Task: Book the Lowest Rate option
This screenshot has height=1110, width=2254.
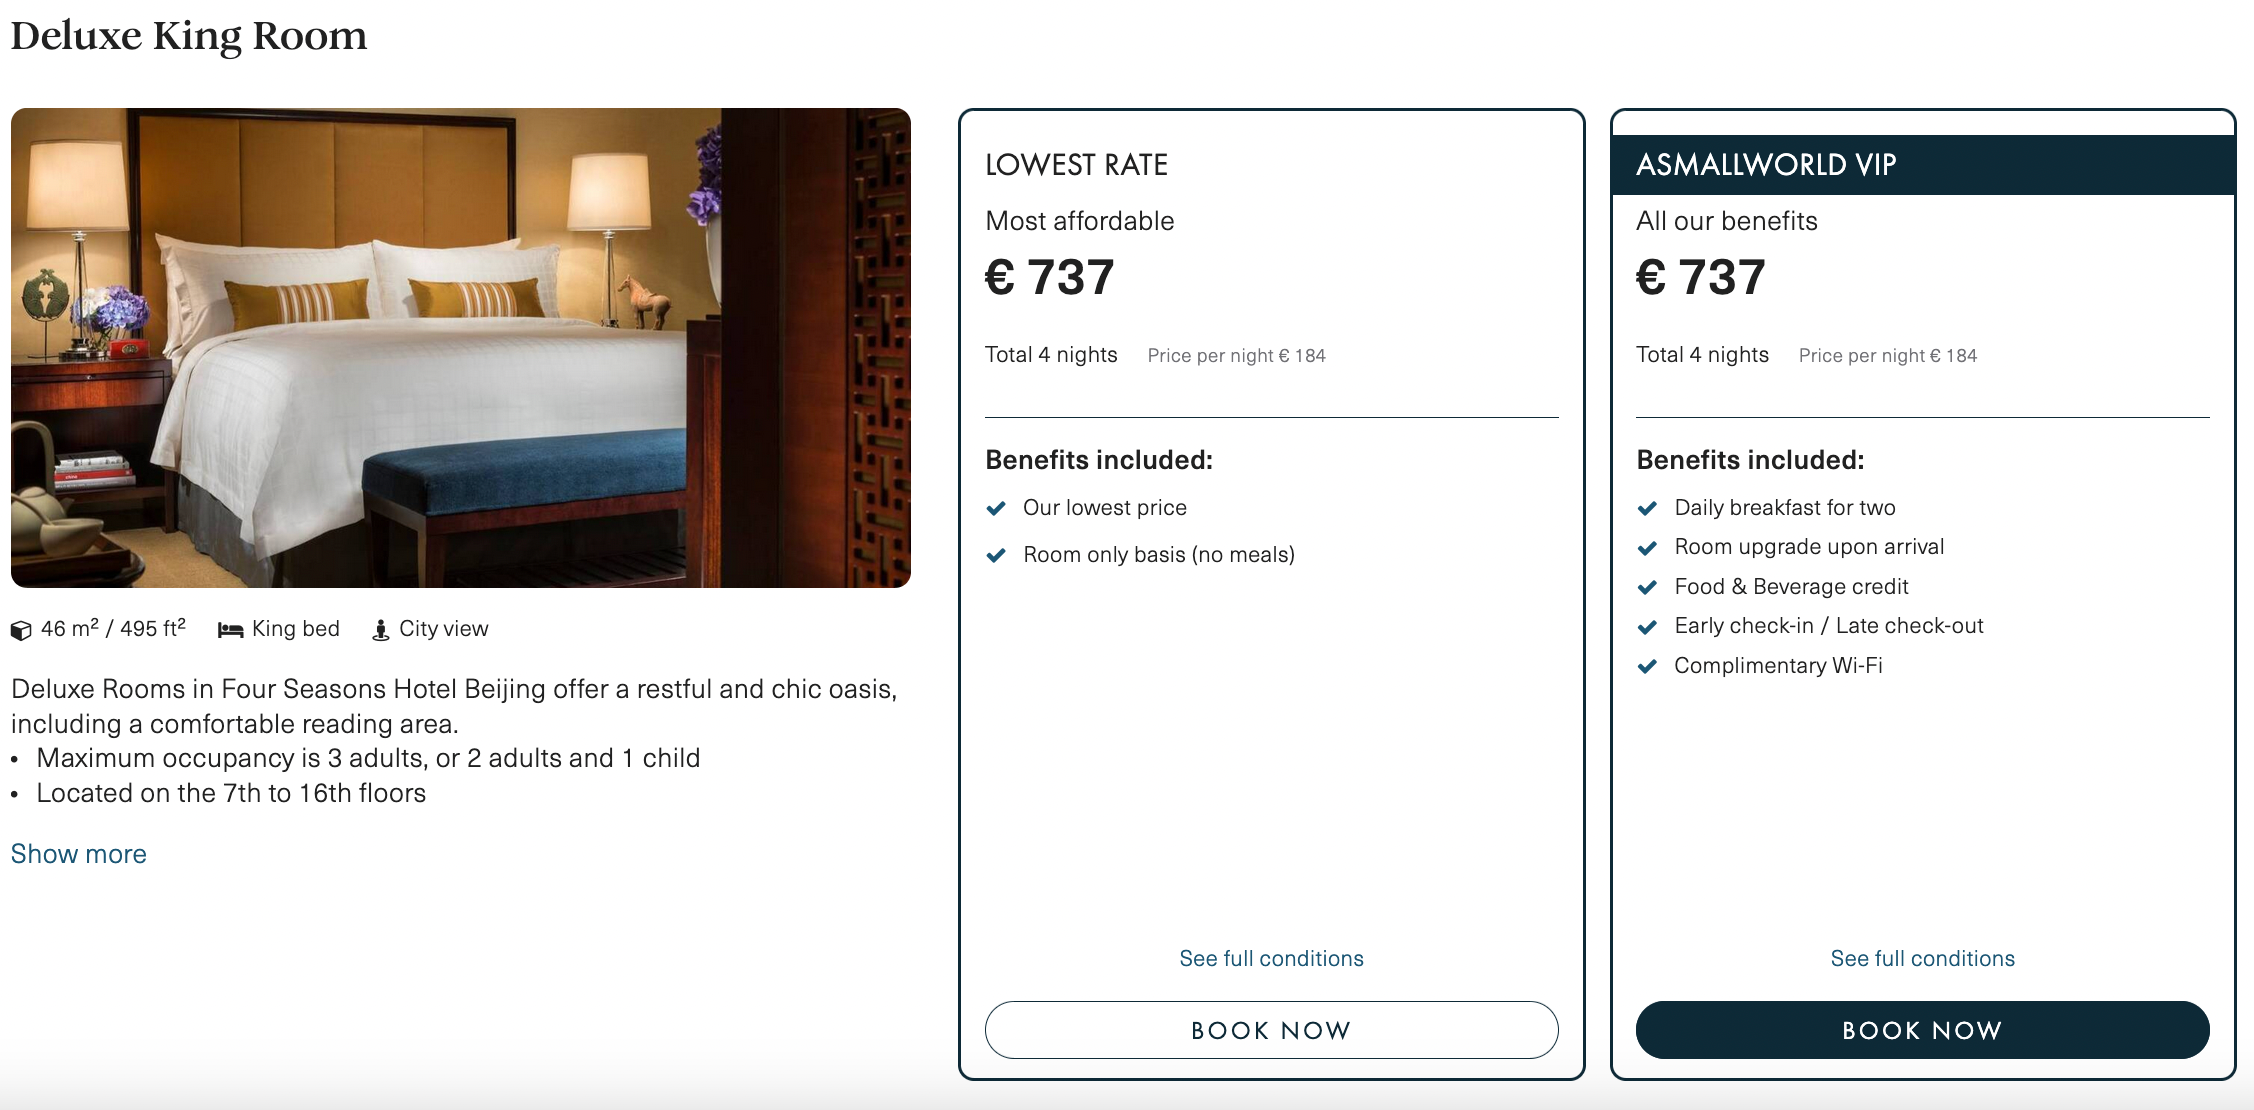Action: (x=1271, y=1030)
